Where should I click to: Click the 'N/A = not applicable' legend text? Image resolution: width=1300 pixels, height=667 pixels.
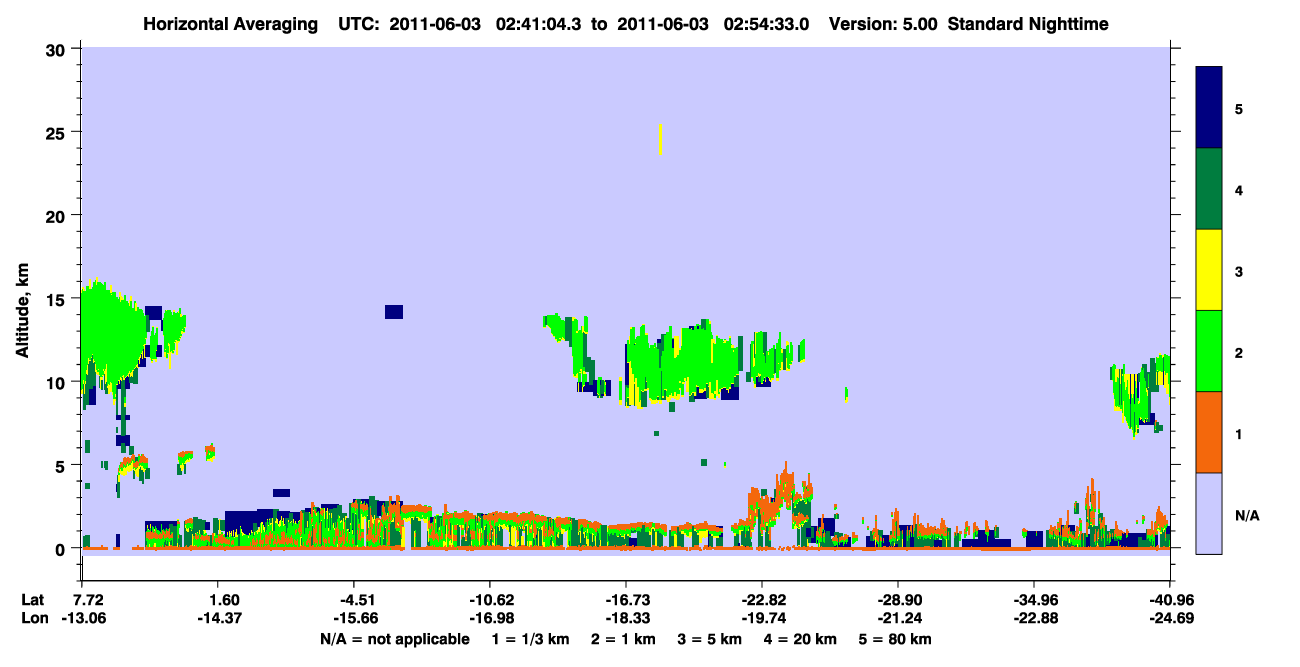[394, 639]
